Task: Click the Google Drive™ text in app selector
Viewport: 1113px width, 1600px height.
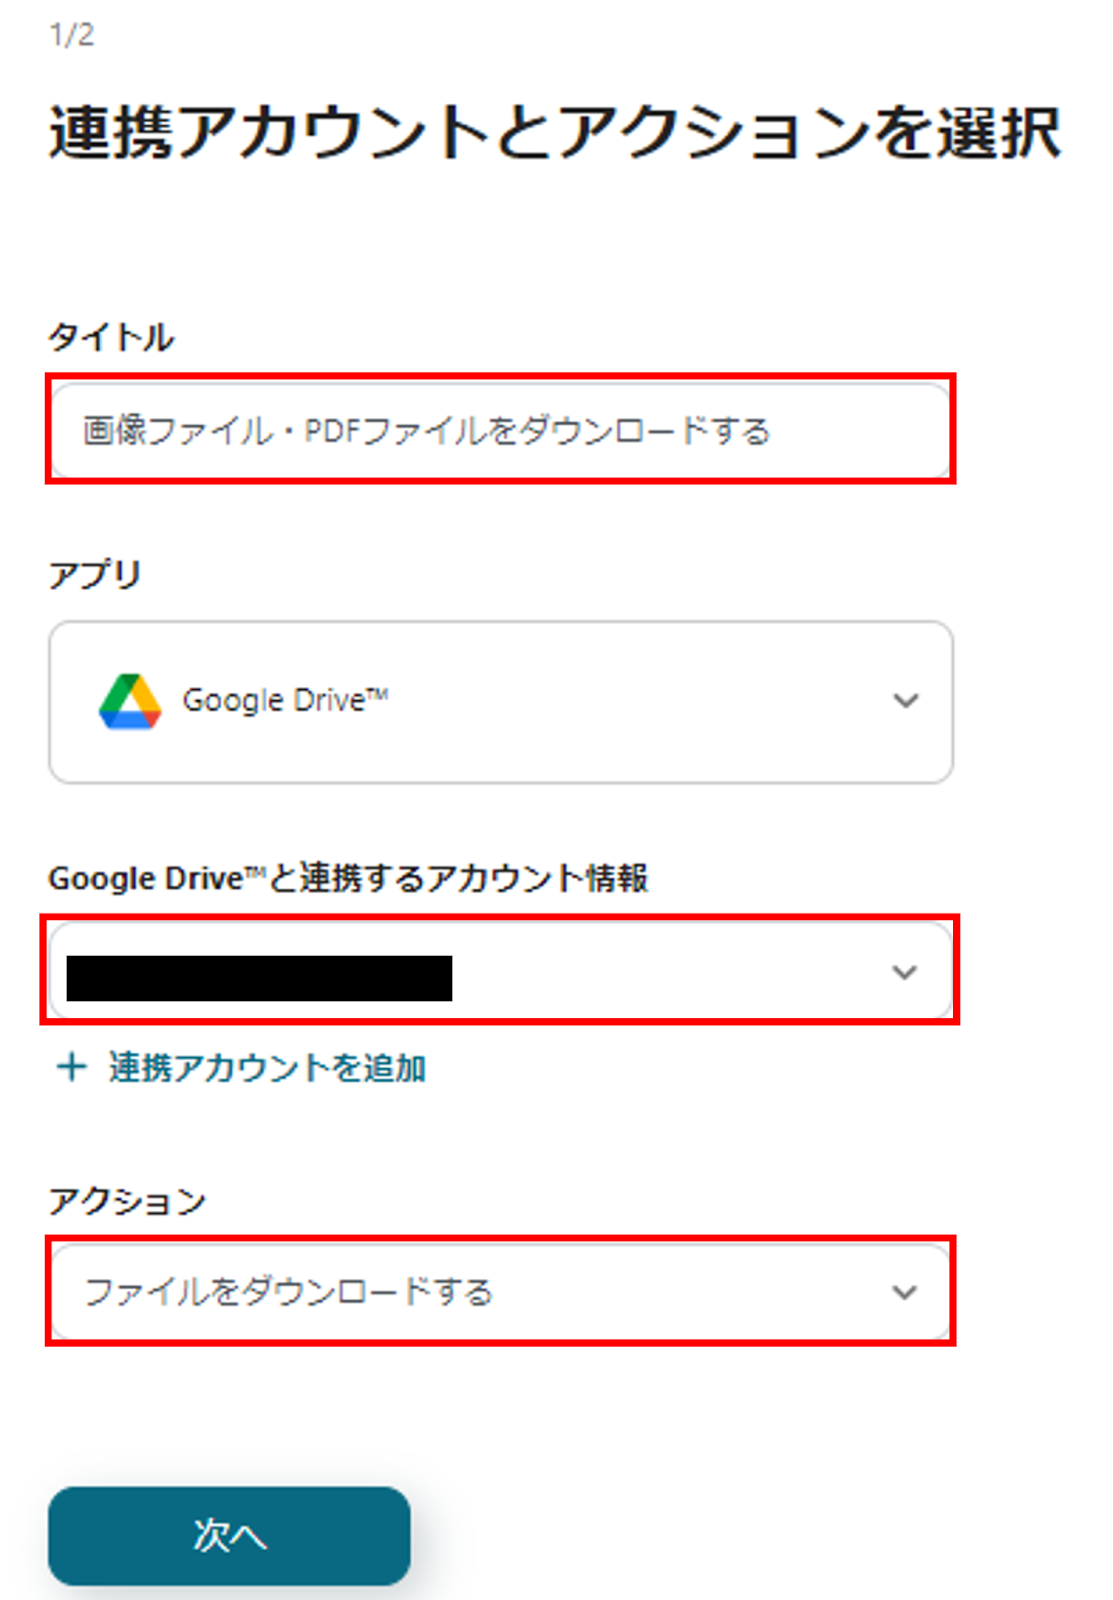Action: coord(285,700)
